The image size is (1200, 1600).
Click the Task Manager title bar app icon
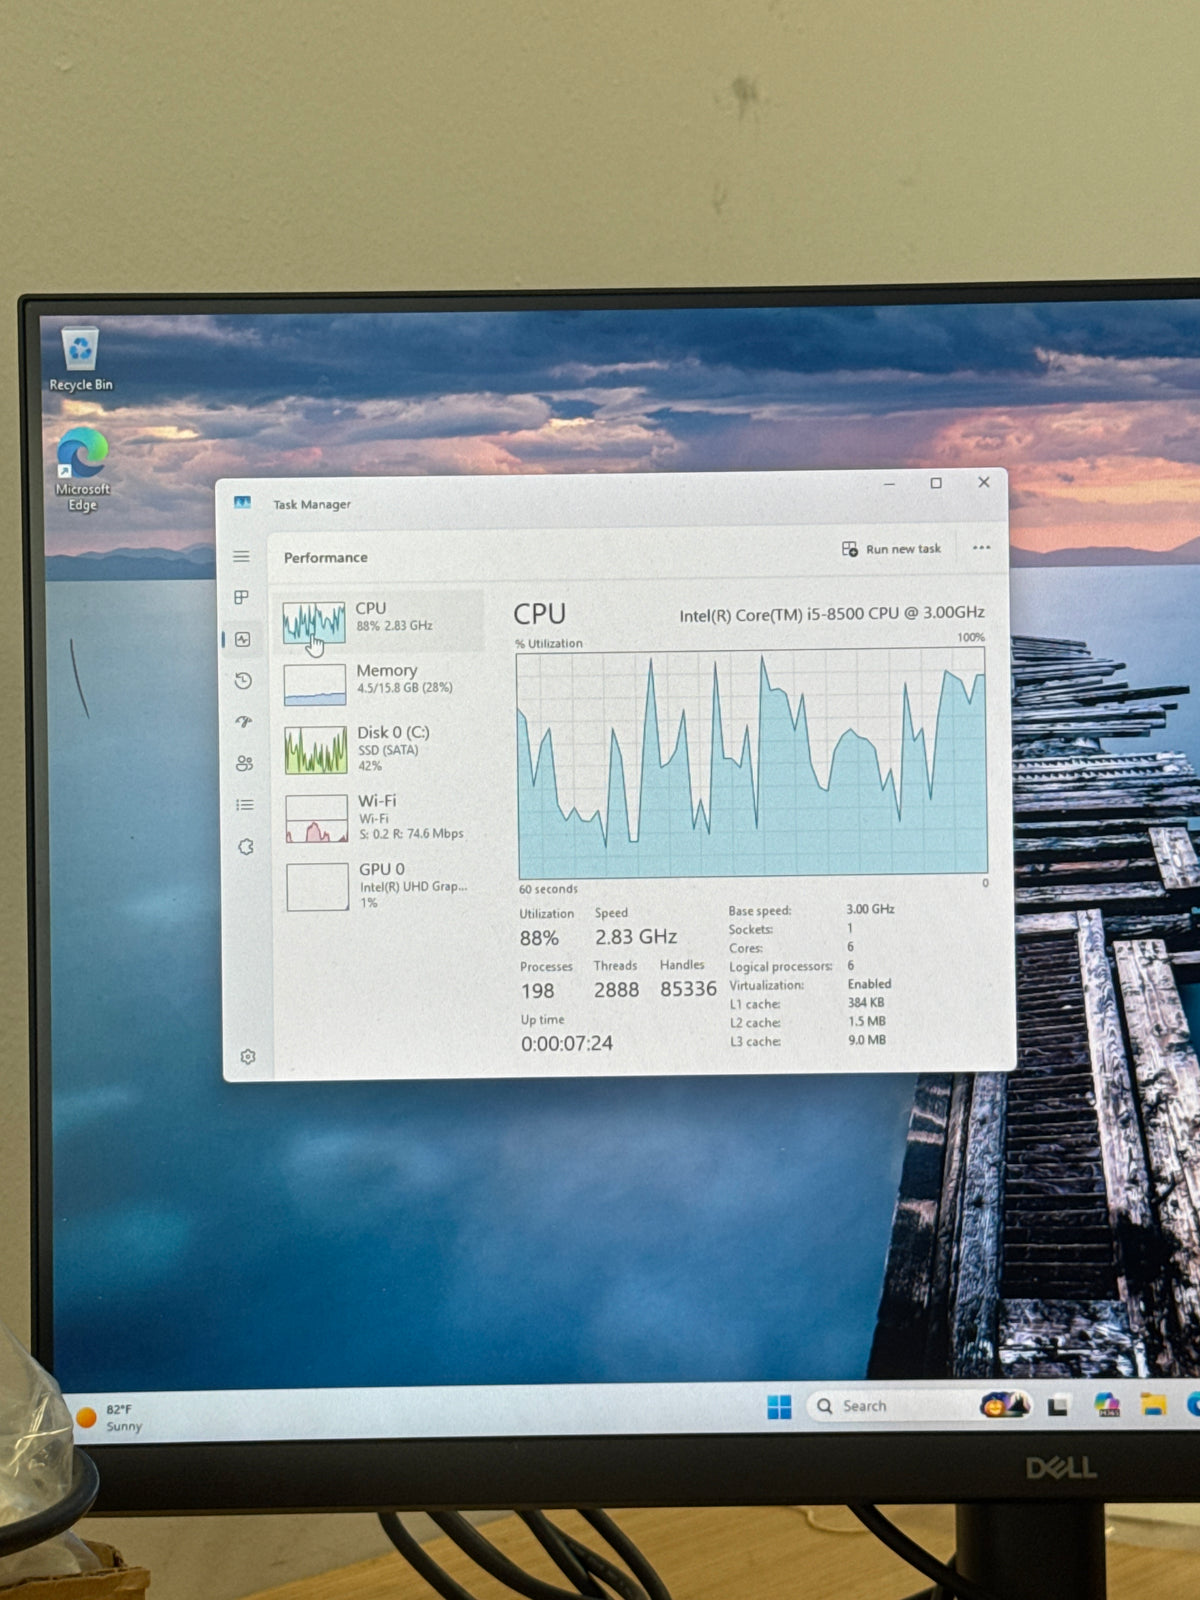242,502
